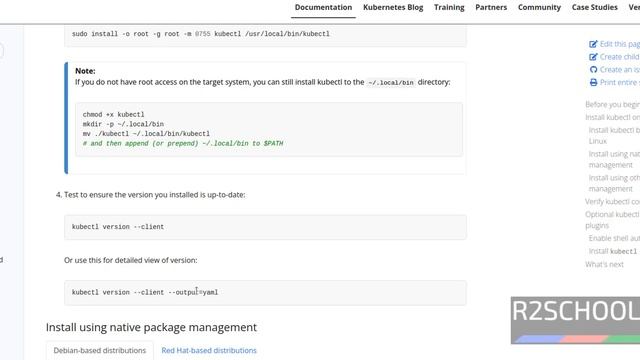640x360 pixels.
Task: Open the Create child page link
Action: [x=620, y=57]
